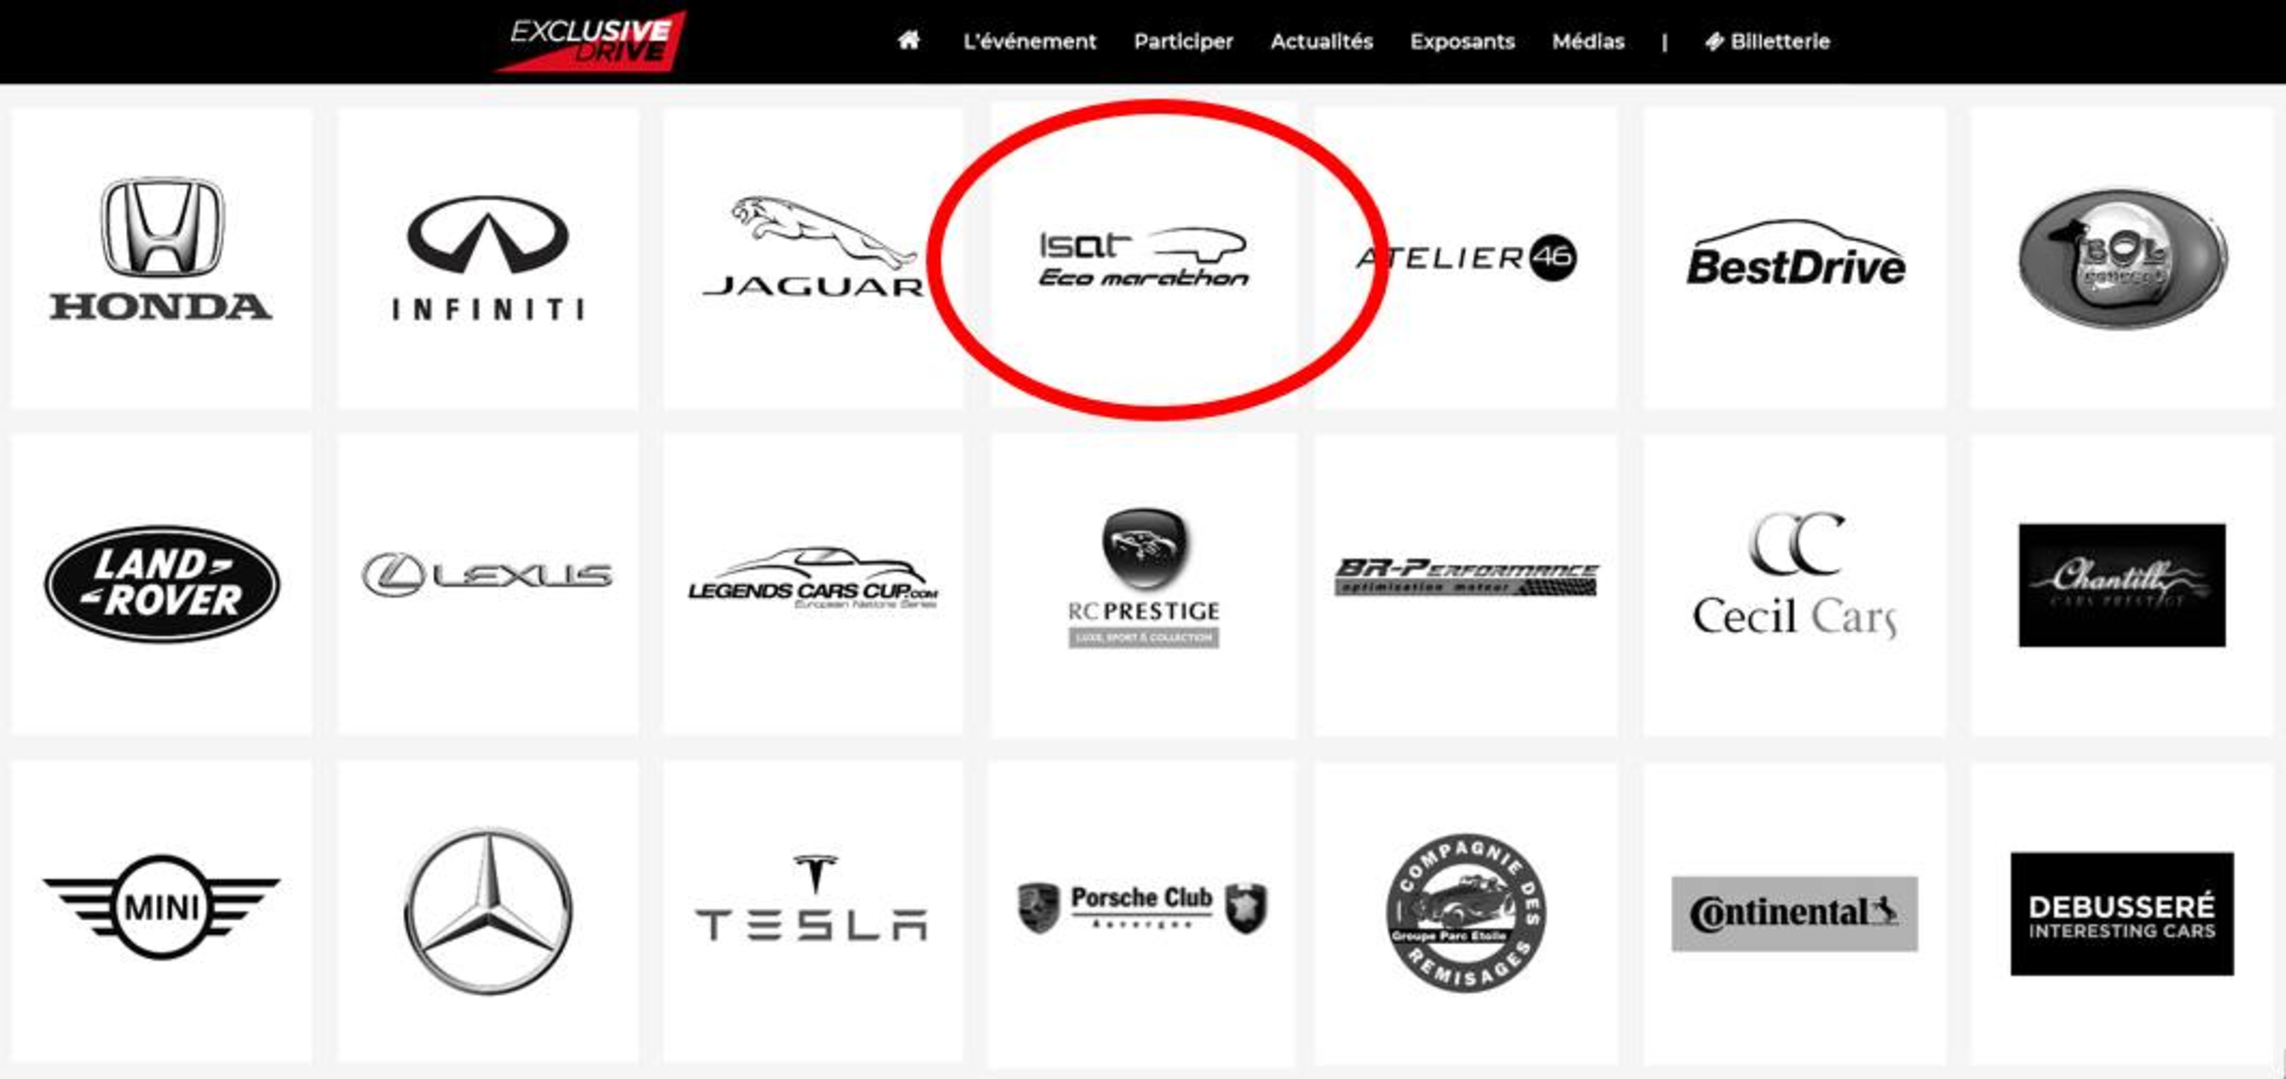
Task: Open the Lexus logo tile
Action: [x=488, y=584]
